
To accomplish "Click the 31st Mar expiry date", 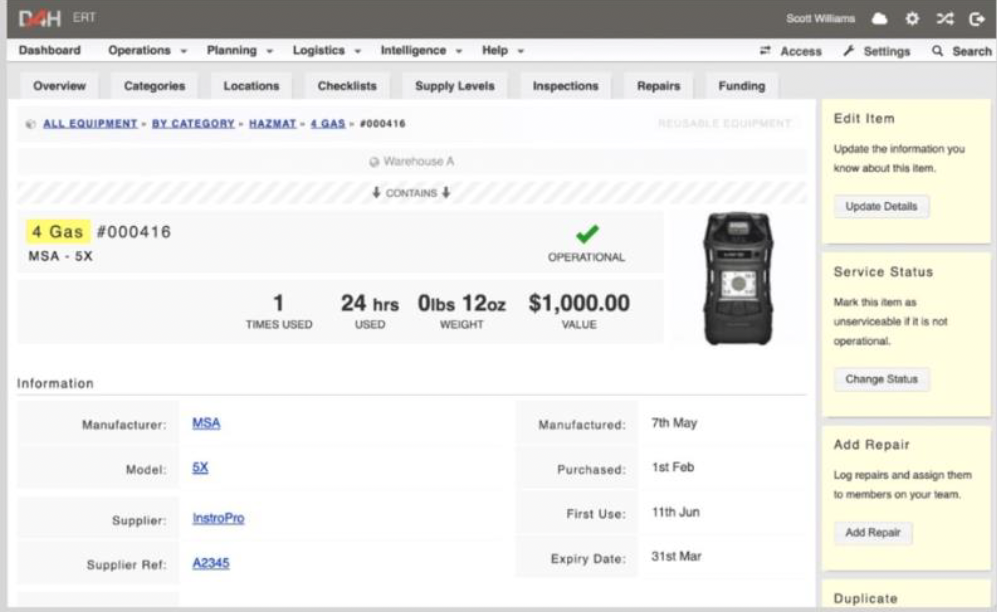I will click(676, 557).
